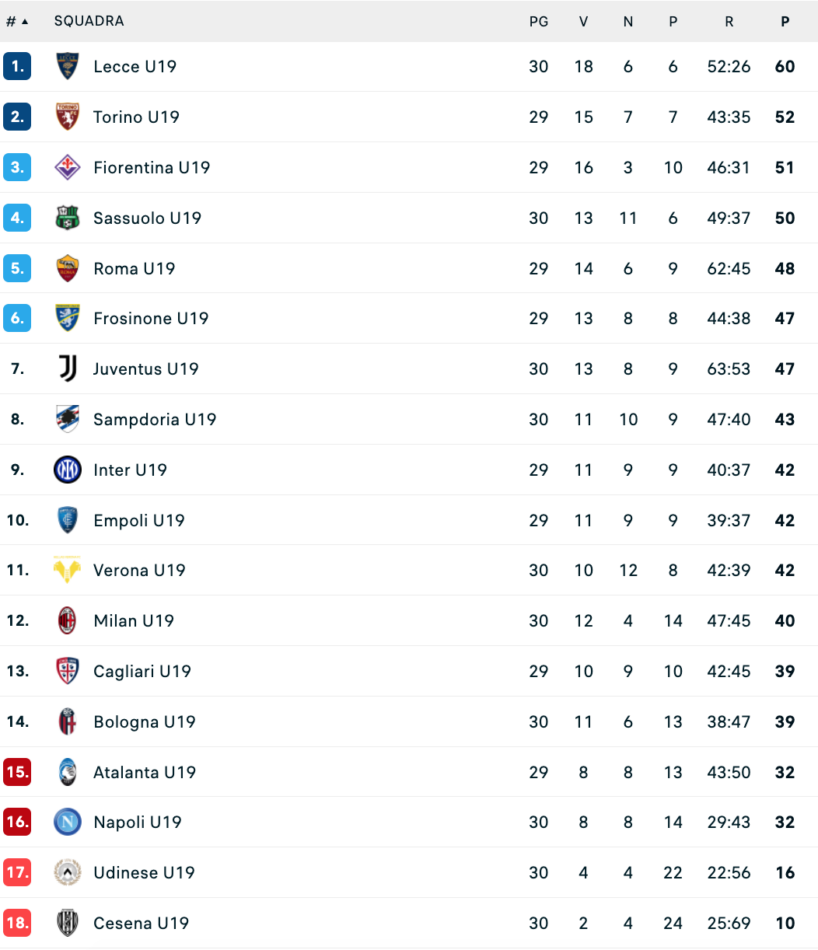Image resolution: width=818 pixels, height=950 pixels.
Task: Open Frosinone U19 team link
Action: point(150,319)
